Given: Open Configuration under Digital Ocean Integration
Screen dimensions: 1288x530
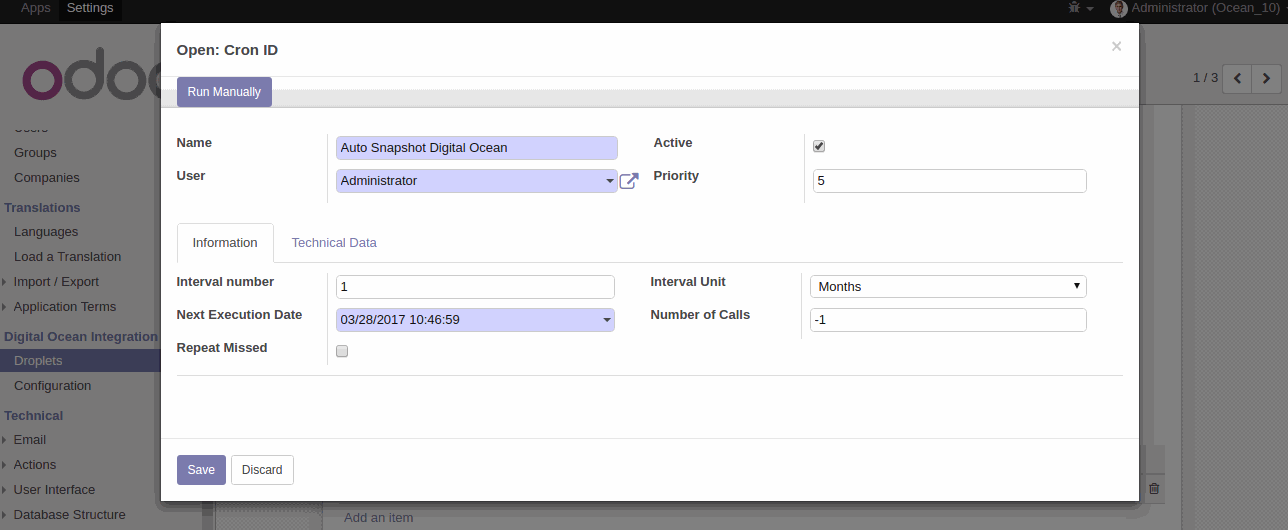Looking at the screenshot, I should 52,386.
